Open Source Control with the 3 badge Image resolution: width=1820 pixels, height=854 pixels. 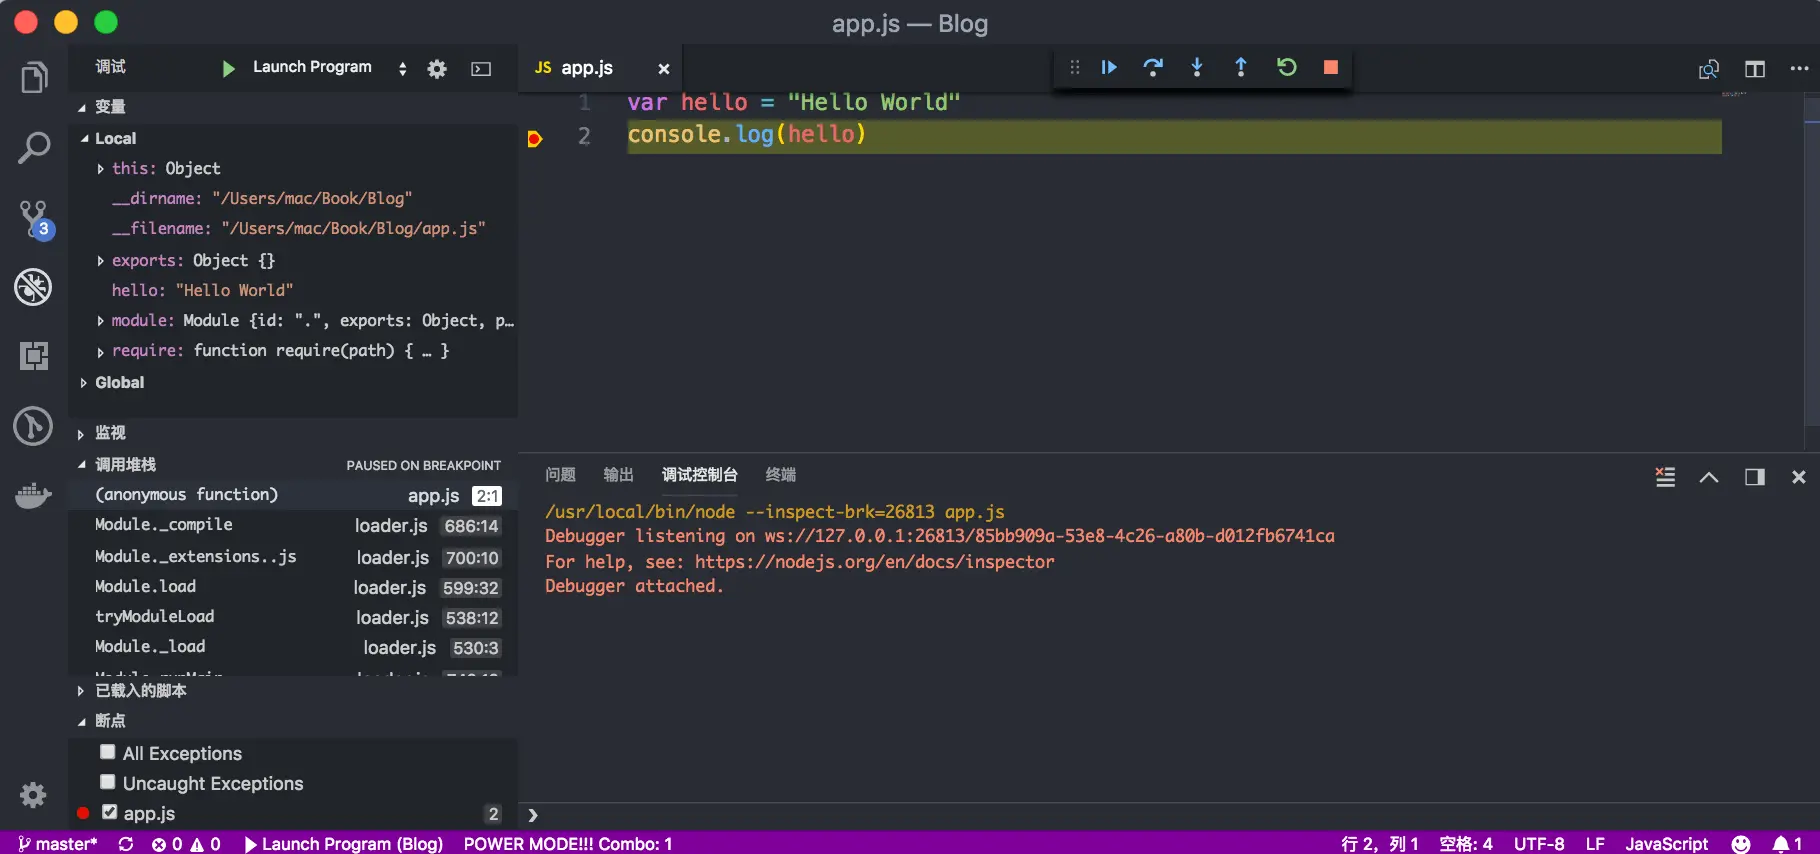(x=34, y=219)
